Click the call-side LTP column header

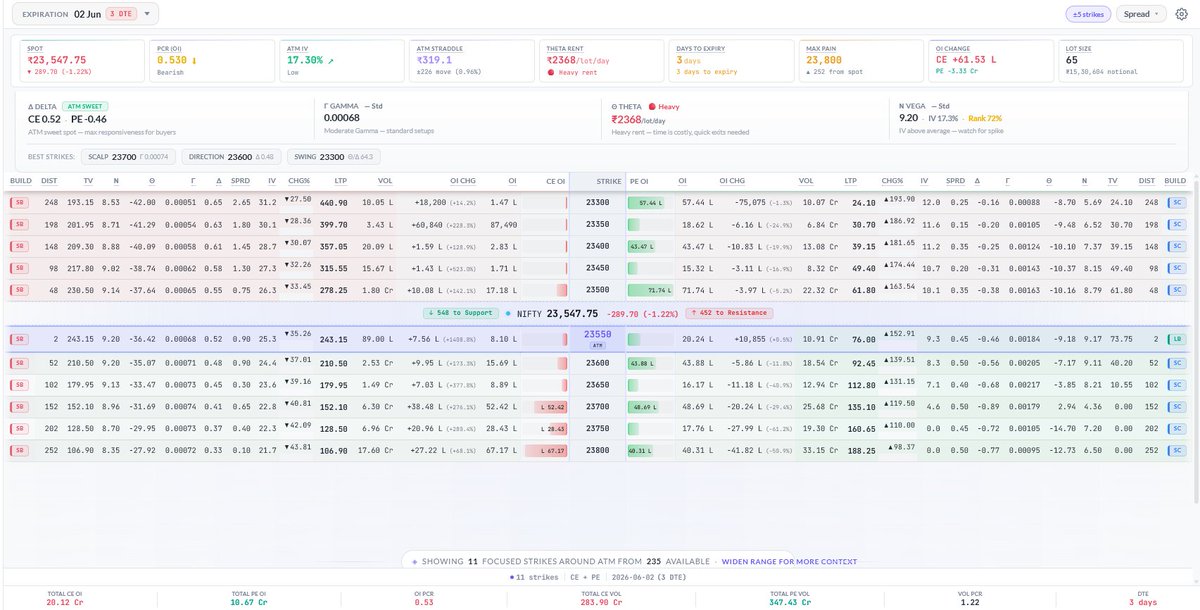[340, 181]
